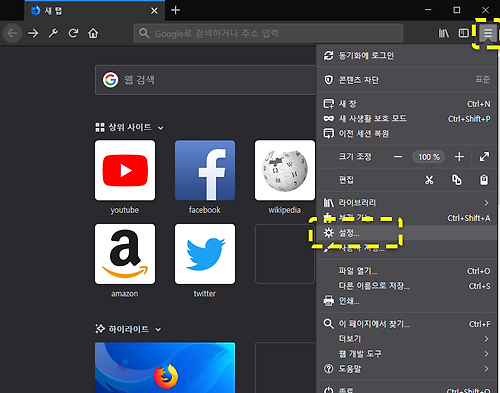The height and width of the screenshot is (393, 500).
Task: Click the Google logo in search box
Action: (110, 80)
